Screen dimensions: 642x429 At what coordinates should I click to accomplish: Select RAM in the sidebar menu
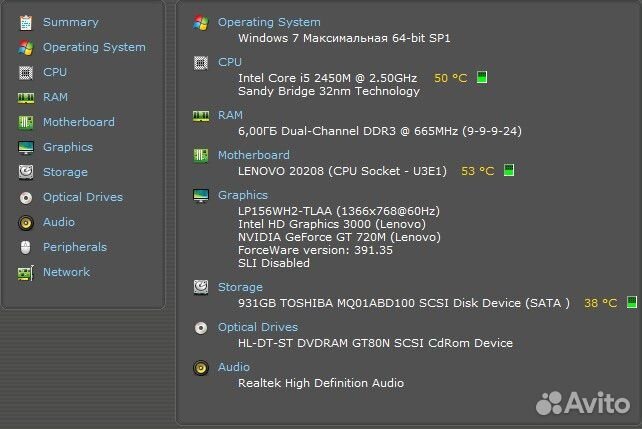tap(55, 97)
